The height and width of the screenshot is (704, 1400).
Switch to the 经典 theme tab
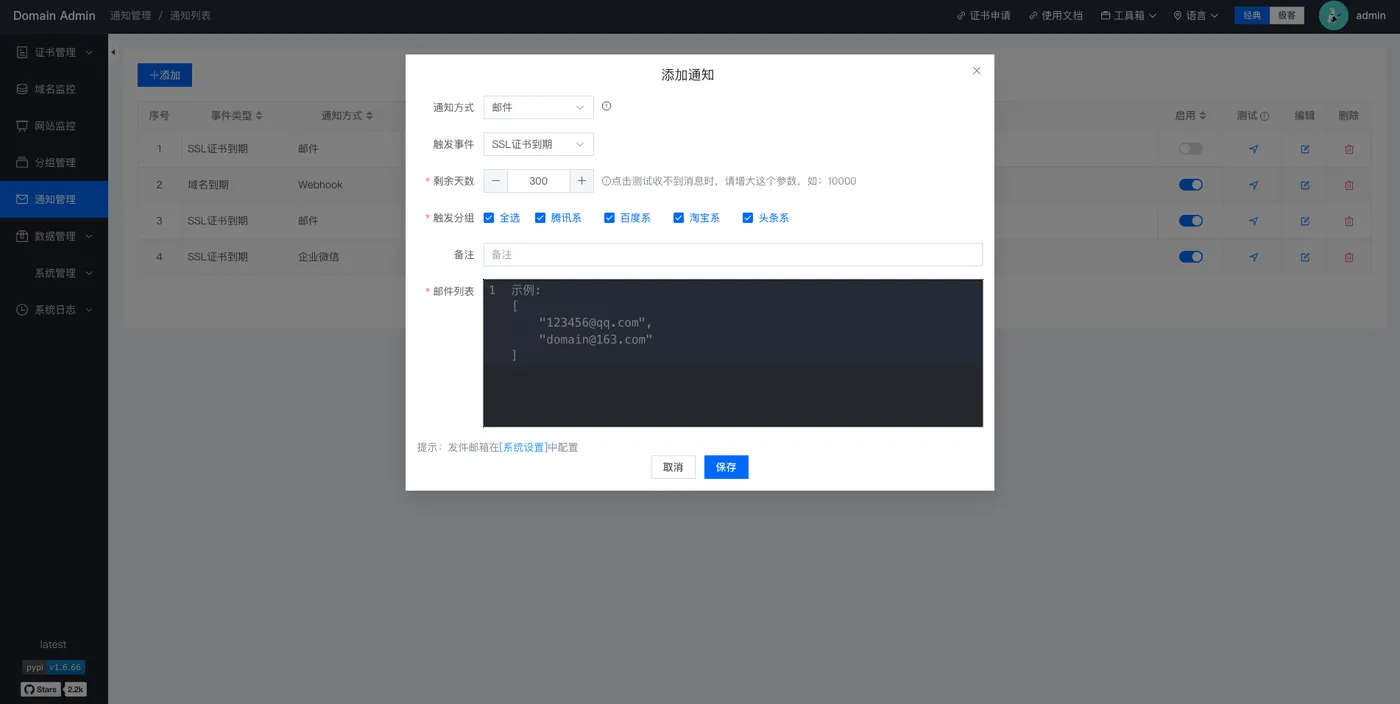pos(1252,15)
